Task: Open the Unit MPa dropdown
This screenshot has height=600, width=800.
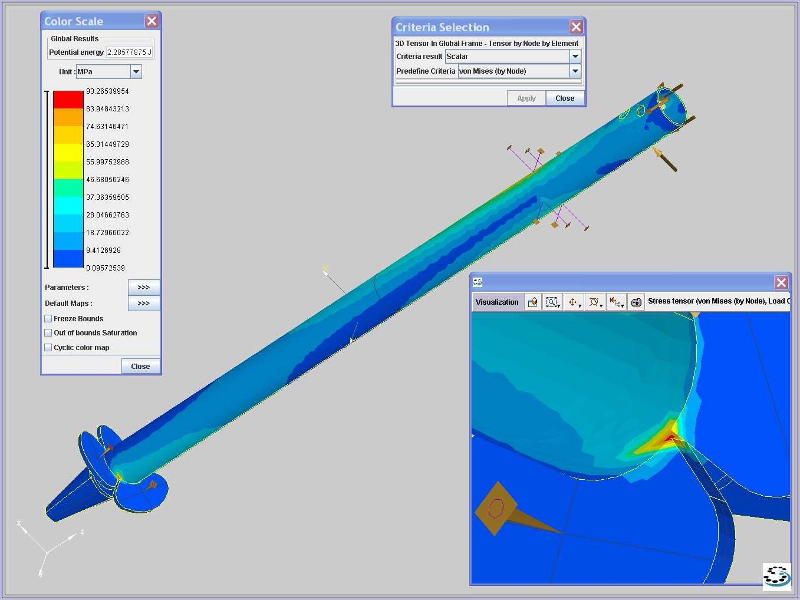Action: (x=135, y=72)
